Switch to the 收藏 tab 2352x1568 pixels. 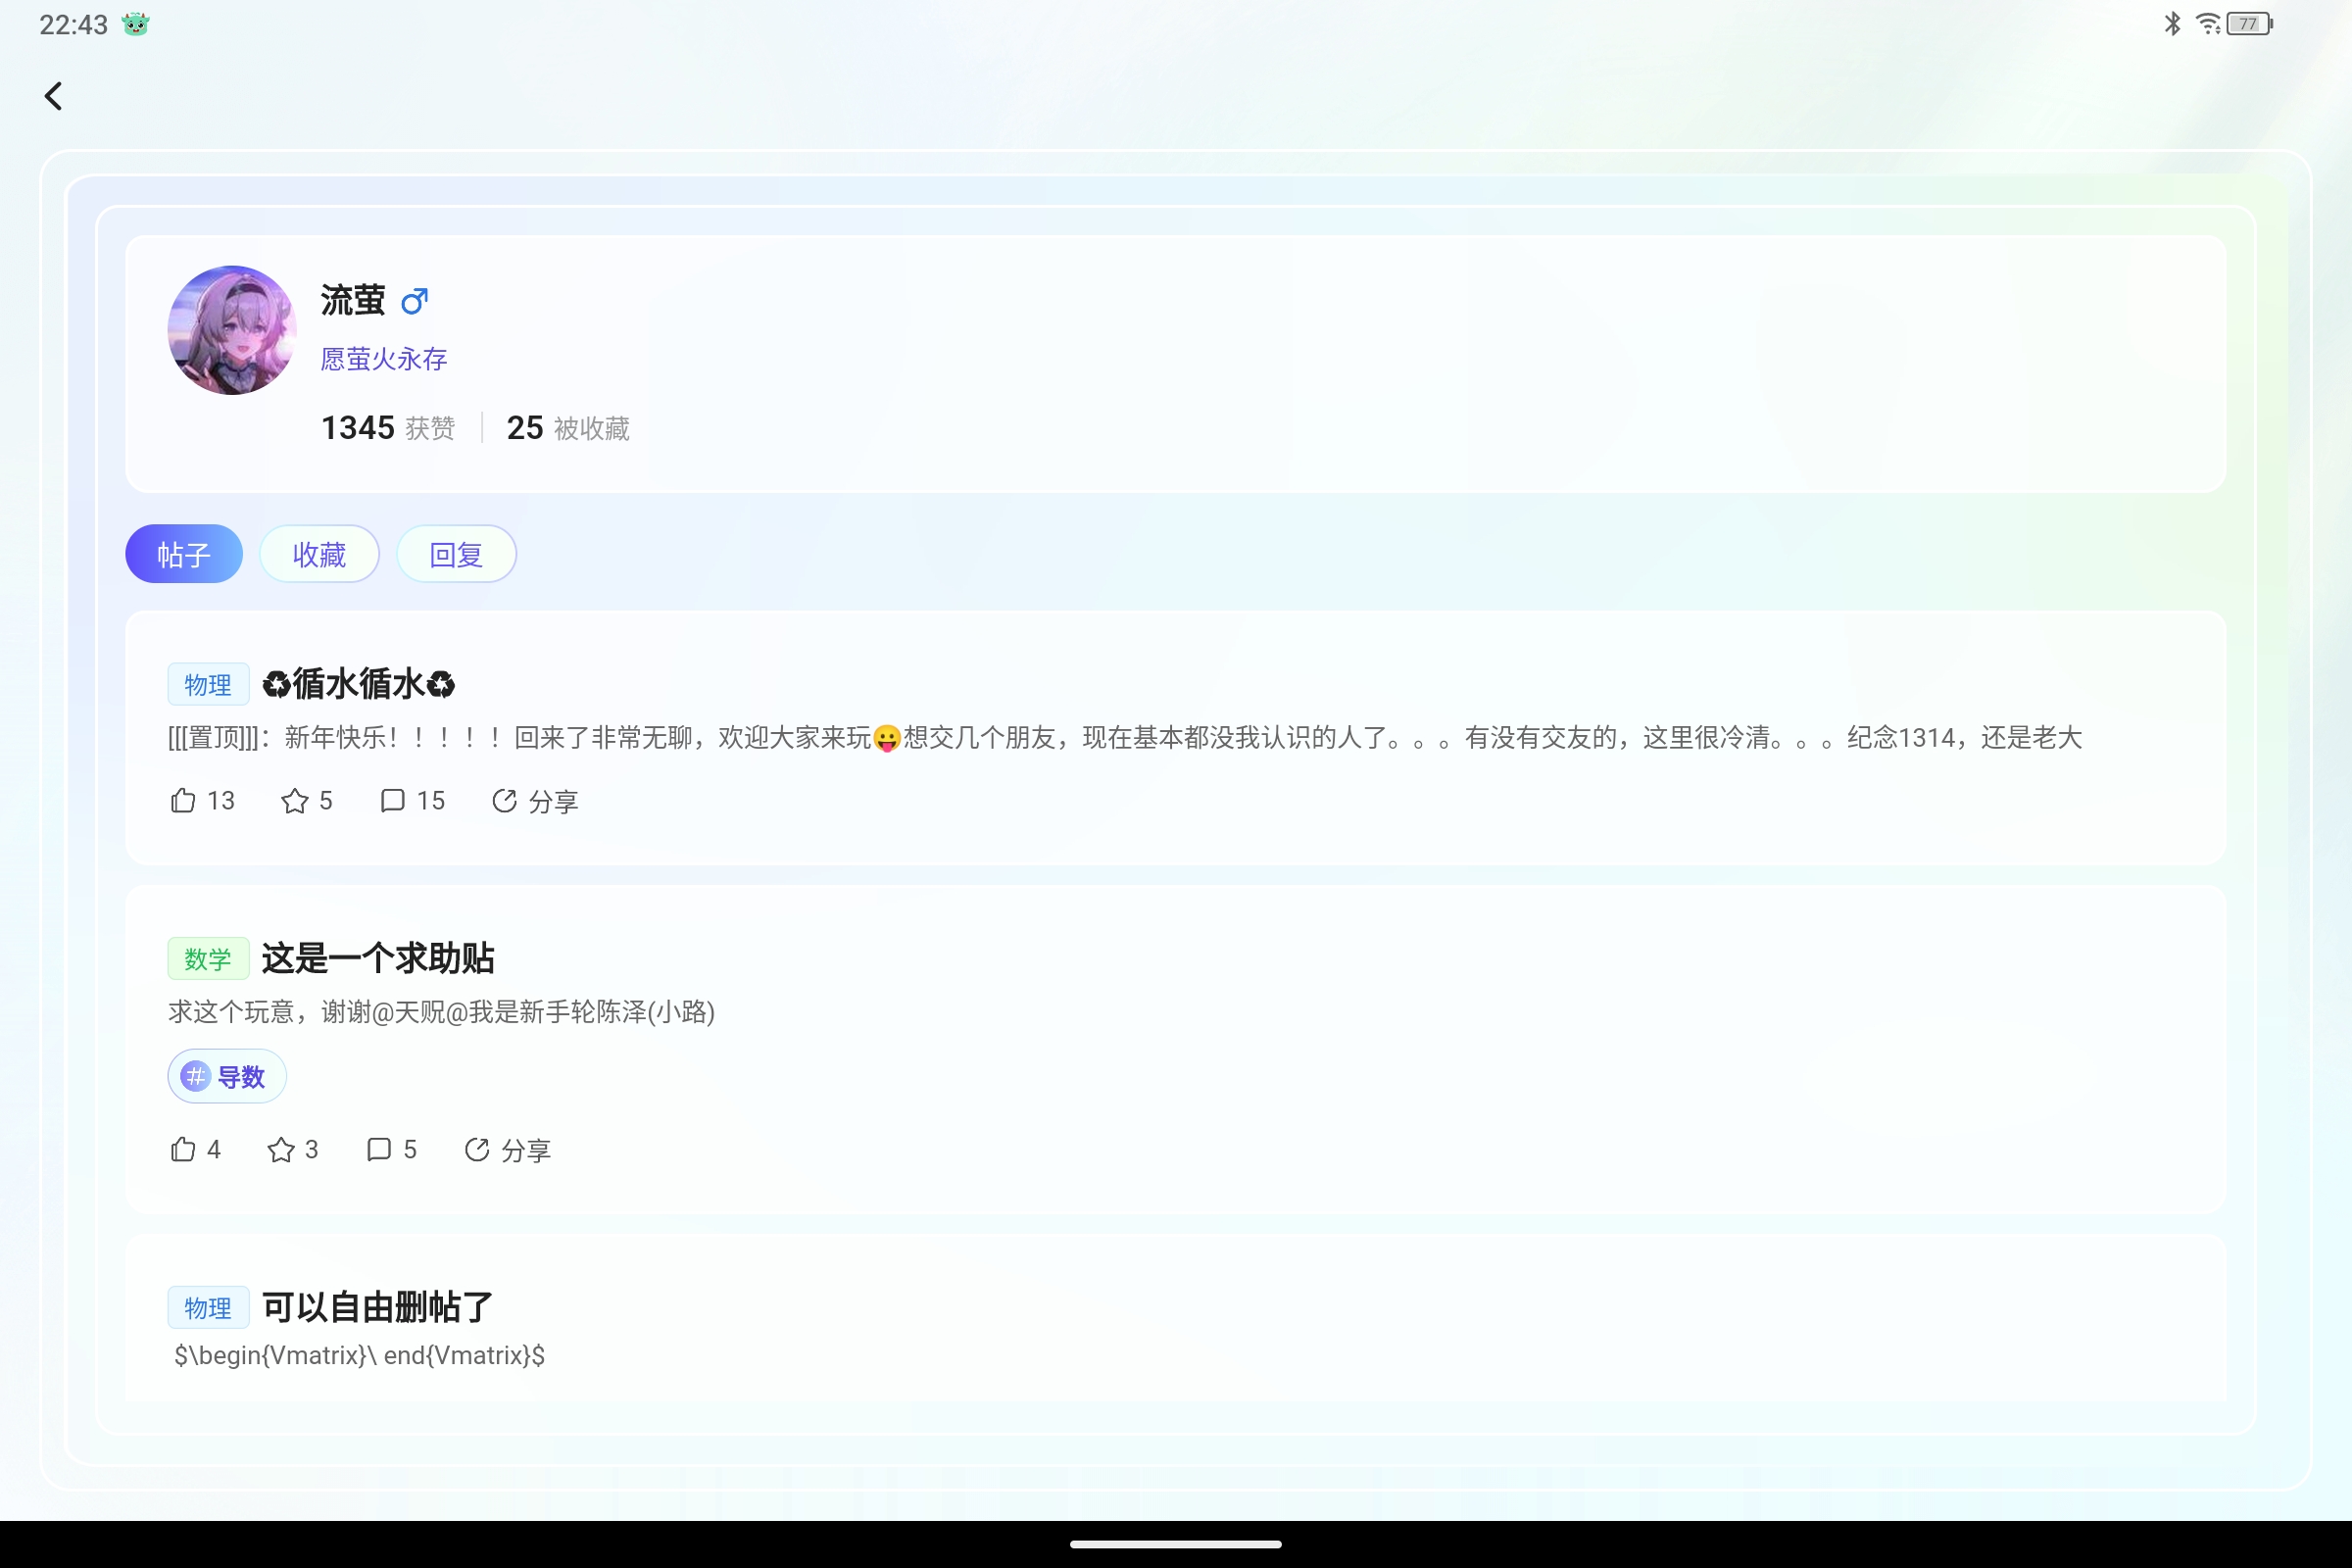coord(319,553)
